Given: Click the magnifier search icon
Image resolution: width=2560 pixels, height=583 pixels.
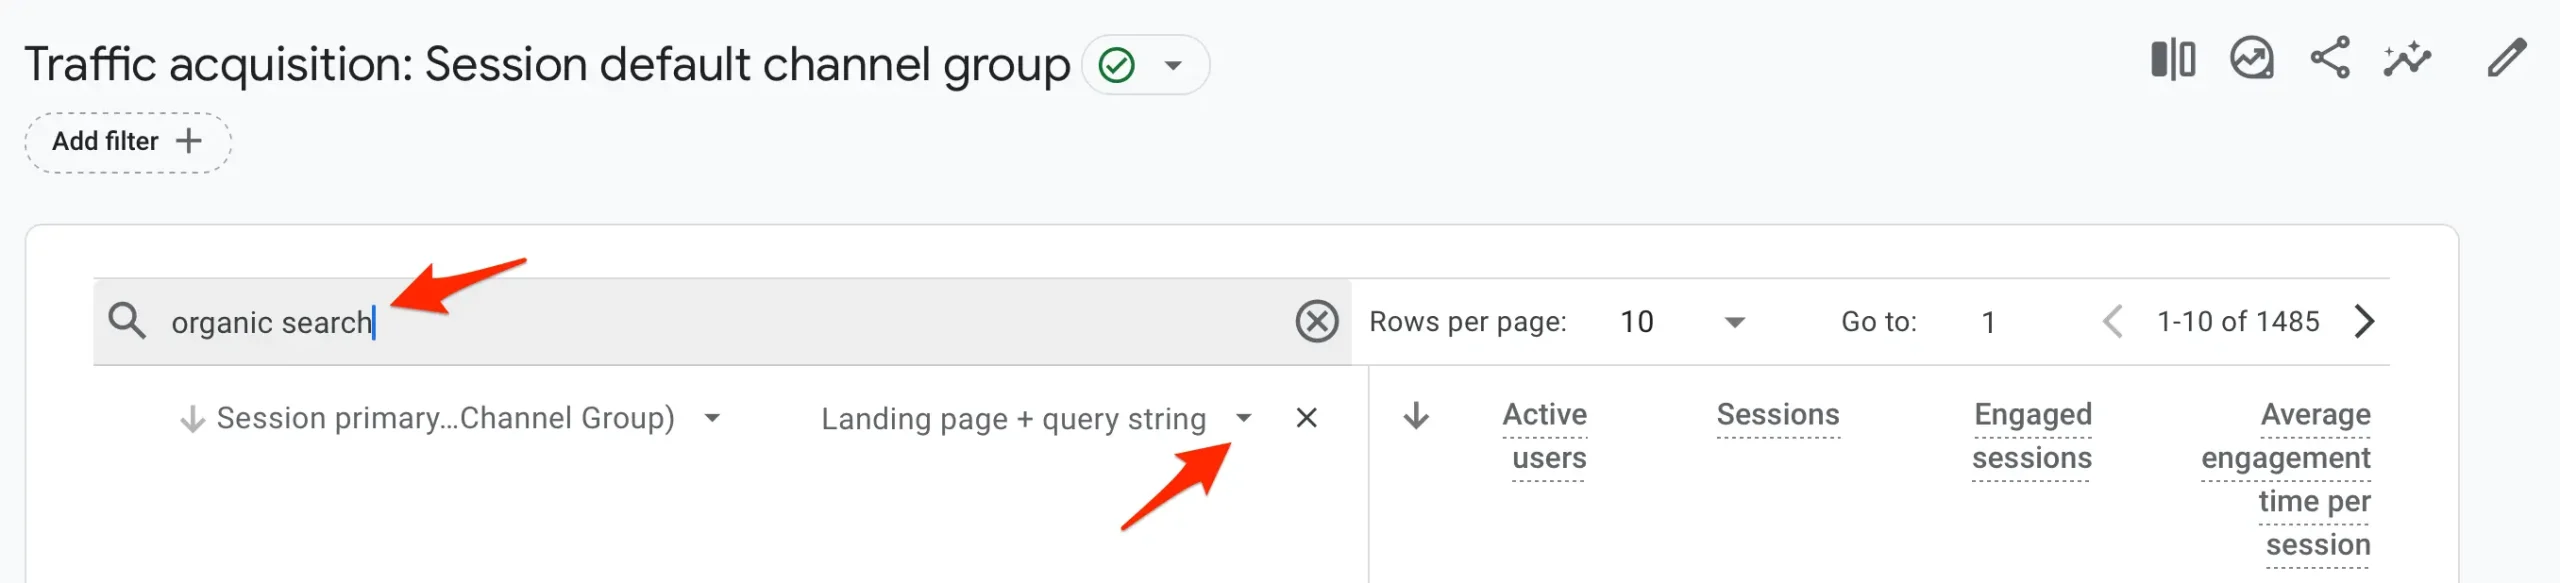Looking at the screenshot, I should point(127,322).
